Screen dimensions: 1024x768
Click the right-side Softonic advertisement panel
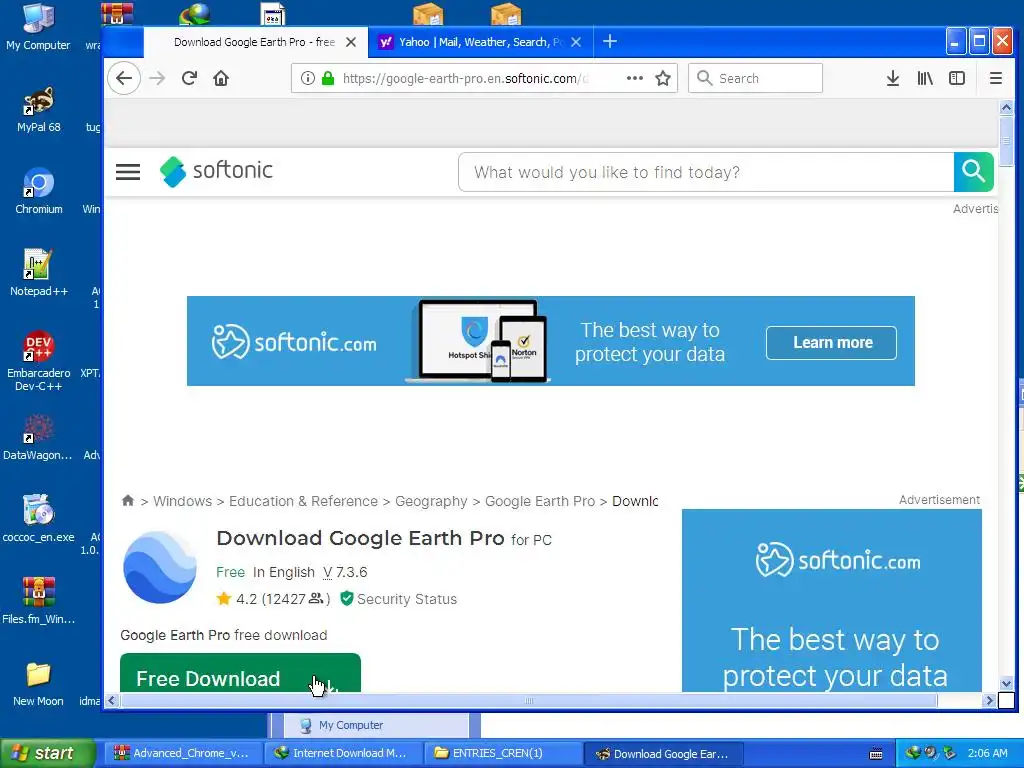point(831,600)
